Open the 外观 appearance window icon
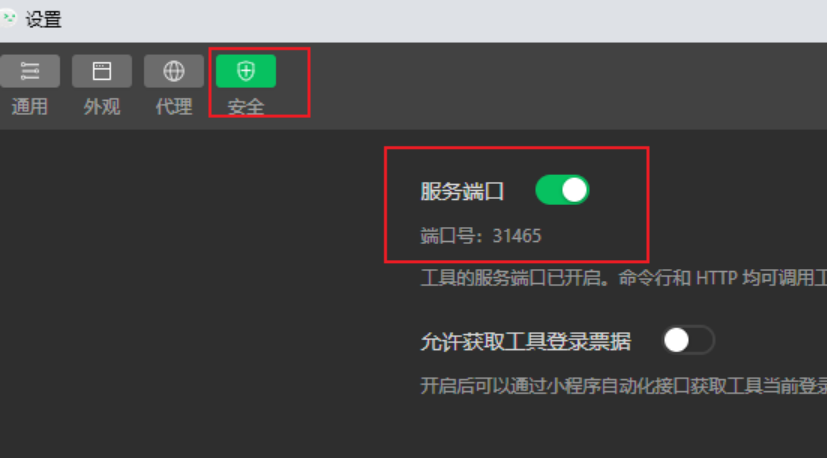The width and height of the screenshot is (827, 458). coord(102,71)
